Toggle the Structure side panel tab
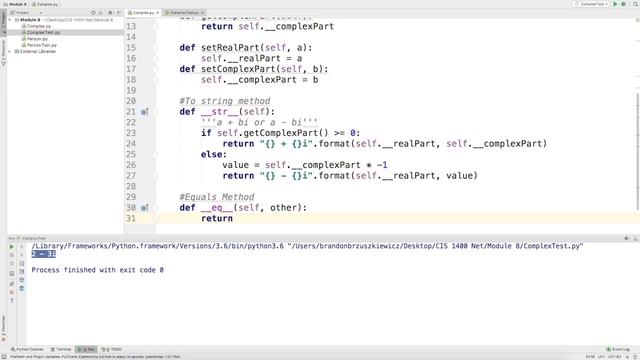This screenshot has width=640, height=360. 3,53
